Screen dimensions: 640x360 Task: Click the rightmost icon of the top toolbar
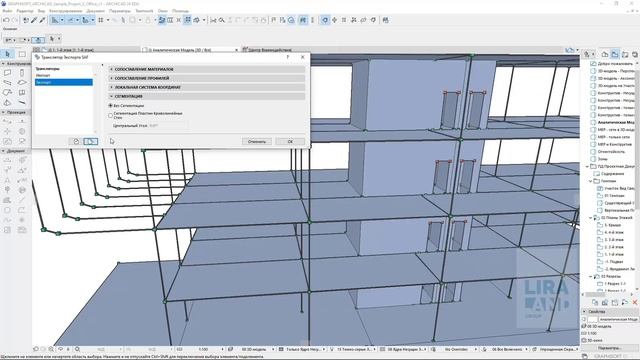(386, 20)
